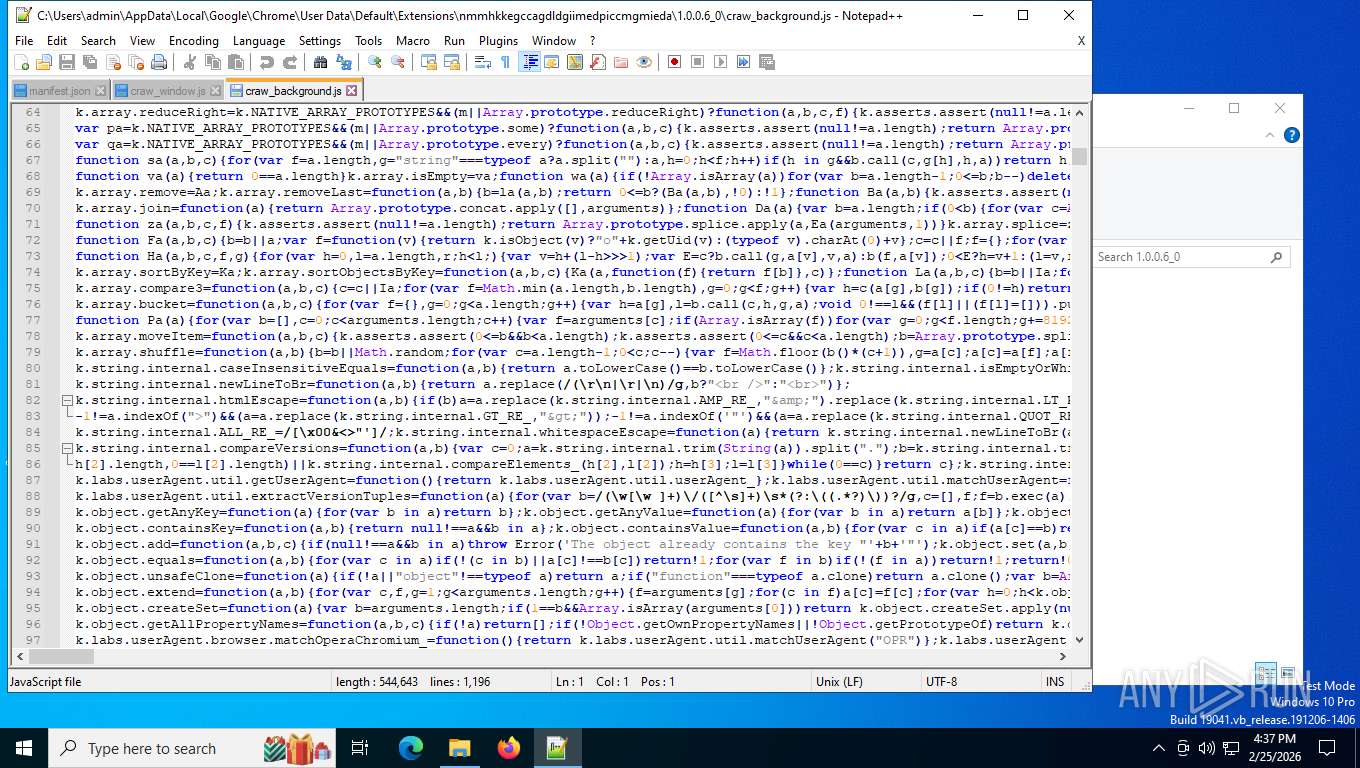Click the Copy toolbar icon

[x=212, y=62]
